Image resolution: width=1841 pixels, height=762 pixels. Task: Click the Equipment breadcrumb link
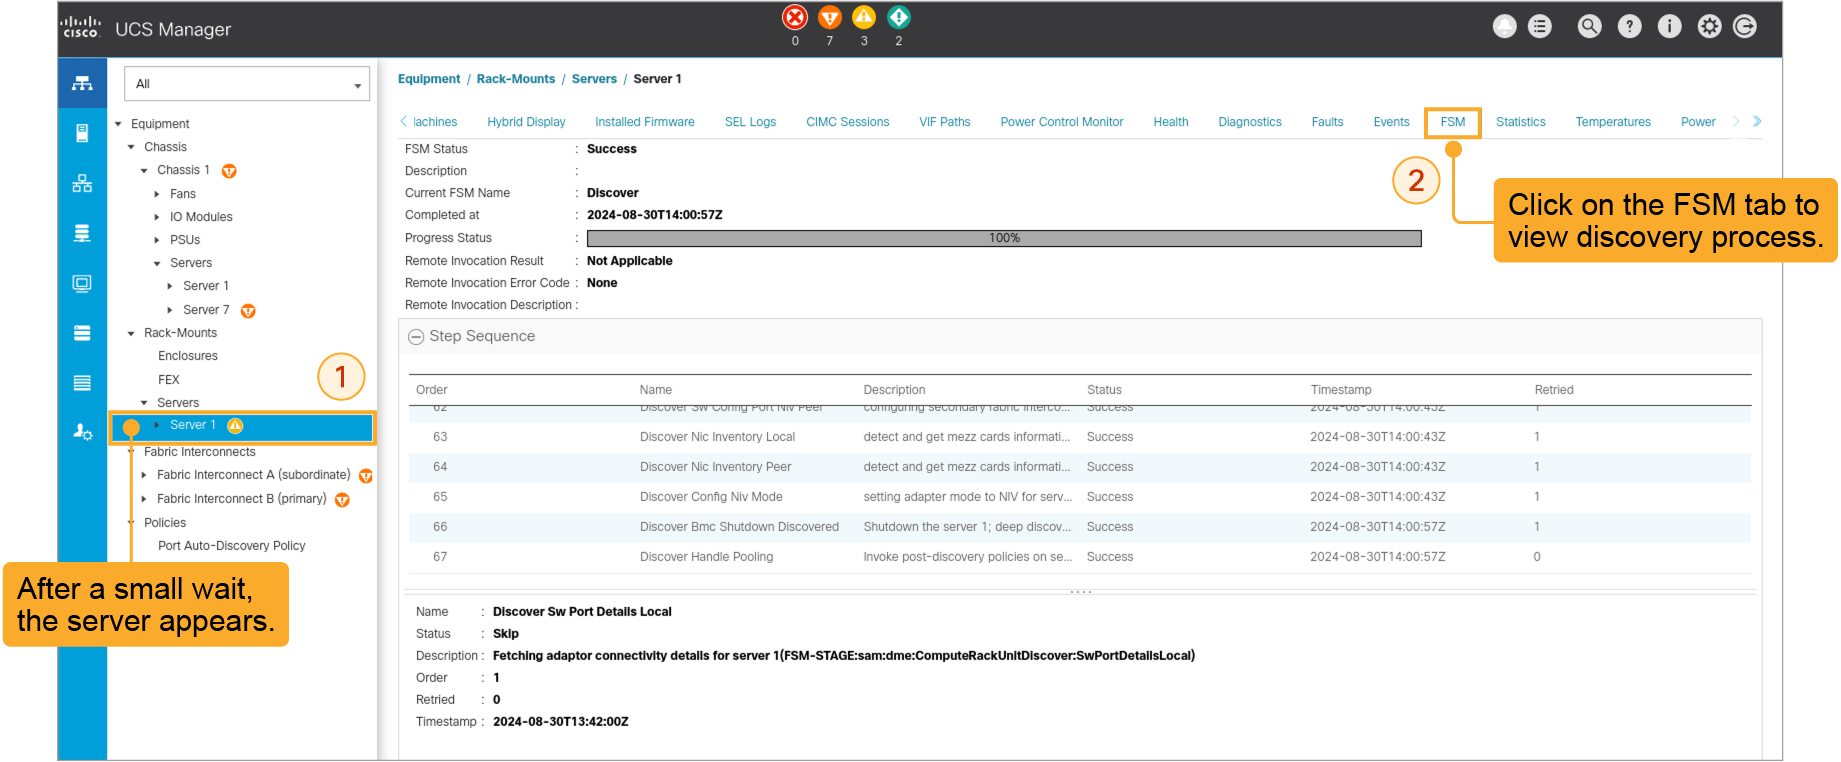[x=429, y=79]
